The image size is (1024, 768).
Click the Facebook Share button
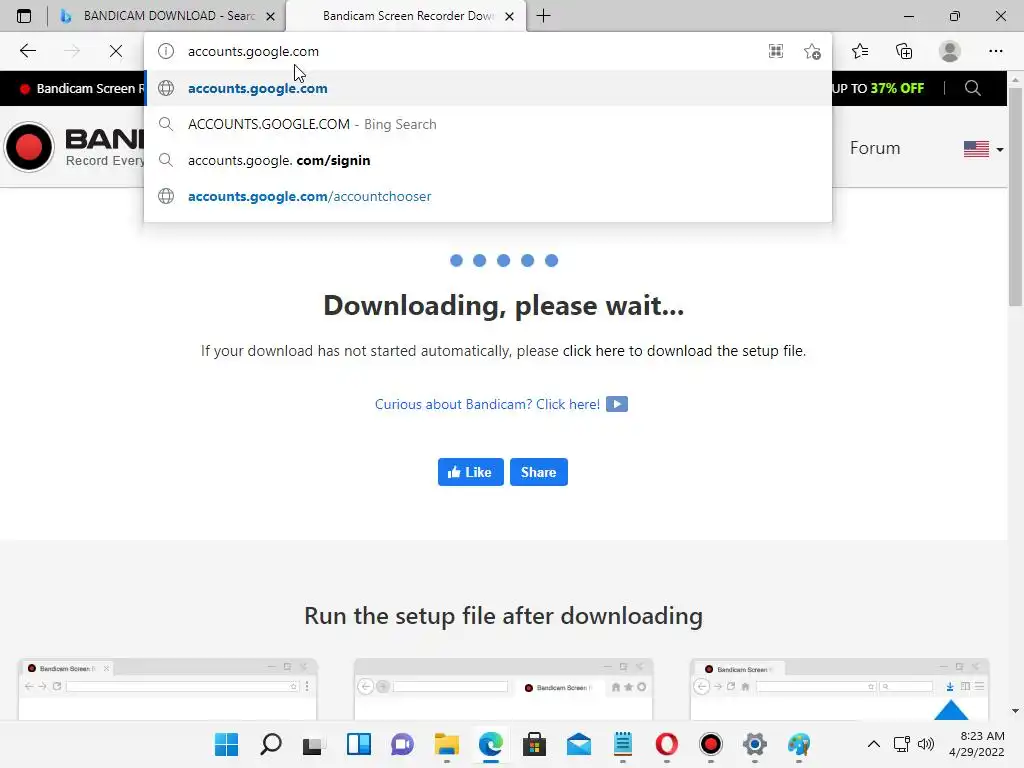pyautogui.click(x=538, y=472)
